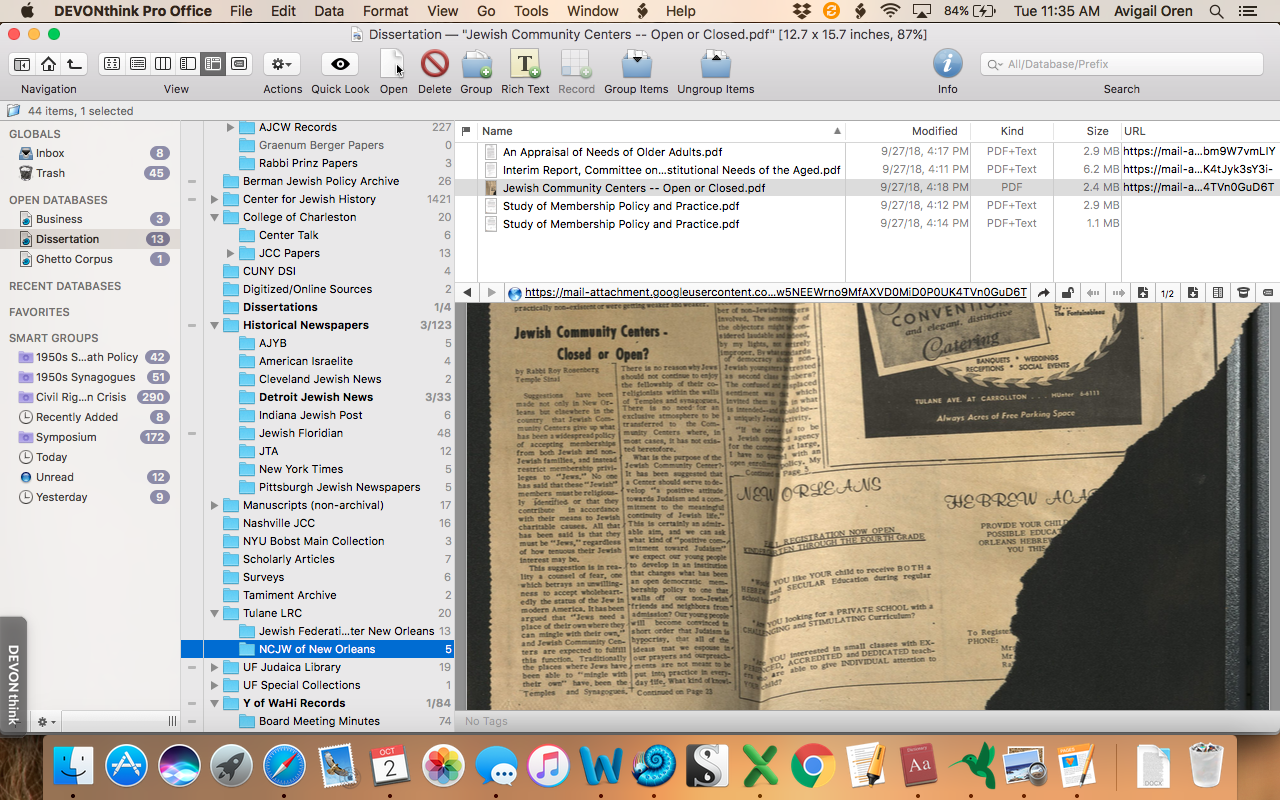Viewport: 1280px width, 800px height.
Task: Expand the Center for Jewish History group
Action: click(215, 199)
